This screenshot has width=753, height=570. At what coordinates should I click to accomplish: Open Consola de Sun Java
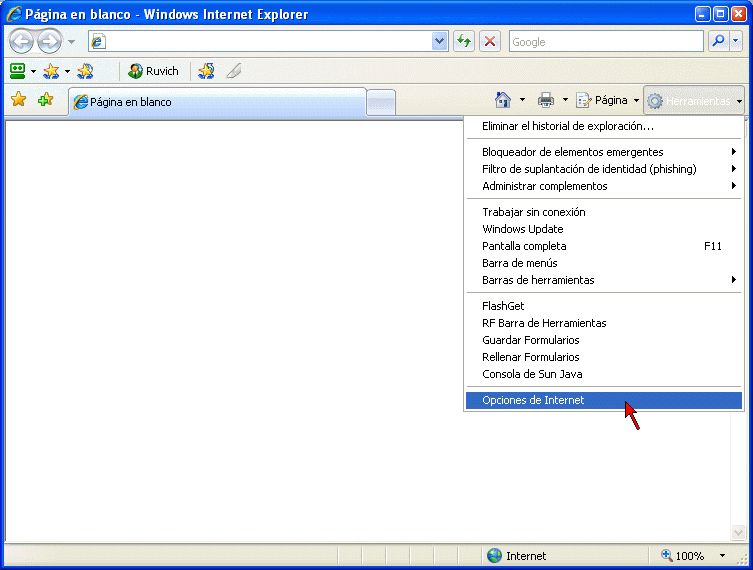coord(604,374)
